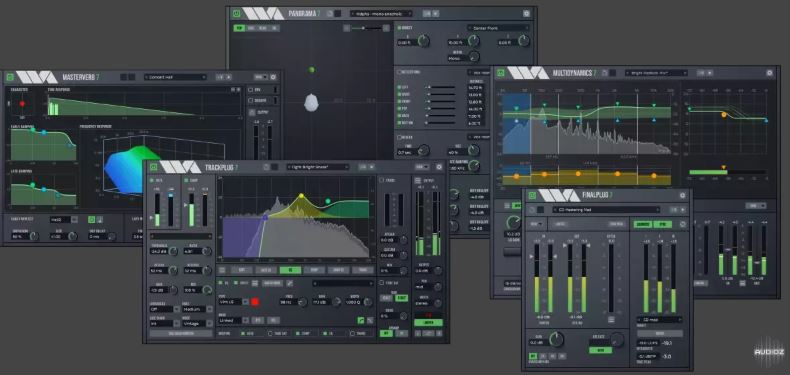Select the green EQ tab in TrackPlug
Screen dimensions: 790x375
290,270
